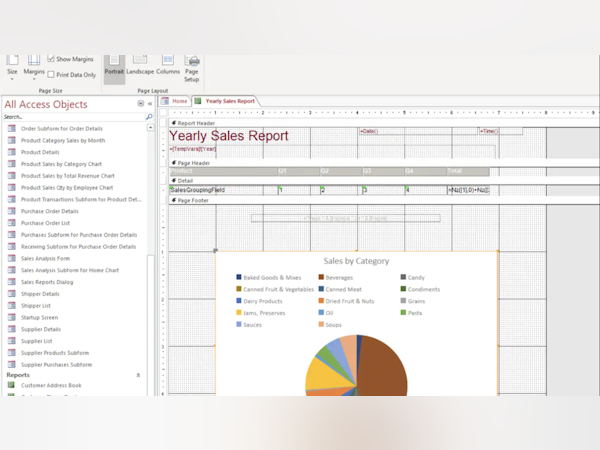Click the Product Details form icon

coord(12,152)
